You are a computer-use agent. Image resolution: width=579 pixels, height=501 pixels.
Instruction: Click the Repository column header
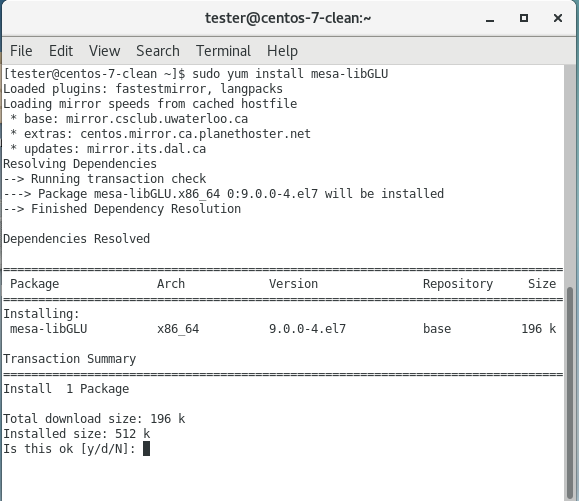click(458, 284)
